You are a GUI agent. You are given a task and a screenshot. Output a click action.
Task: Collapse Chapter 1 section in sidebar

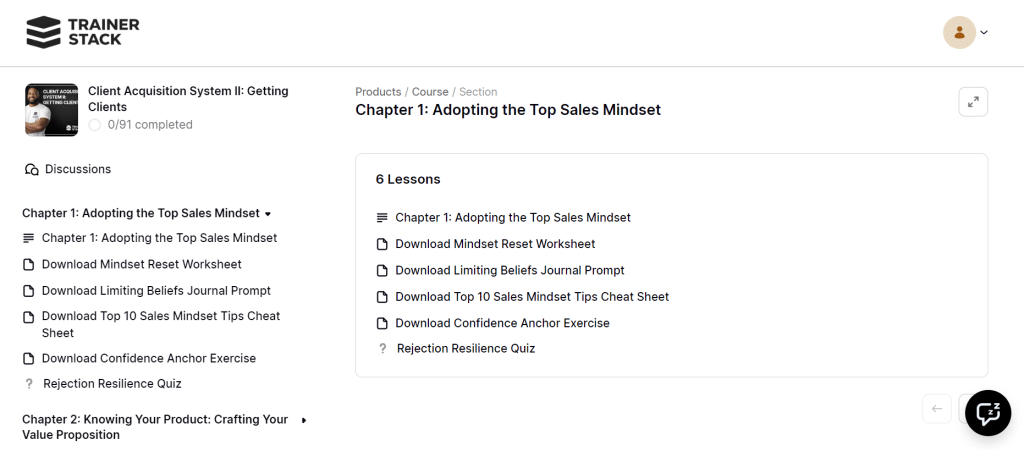[x=267, y=213]
